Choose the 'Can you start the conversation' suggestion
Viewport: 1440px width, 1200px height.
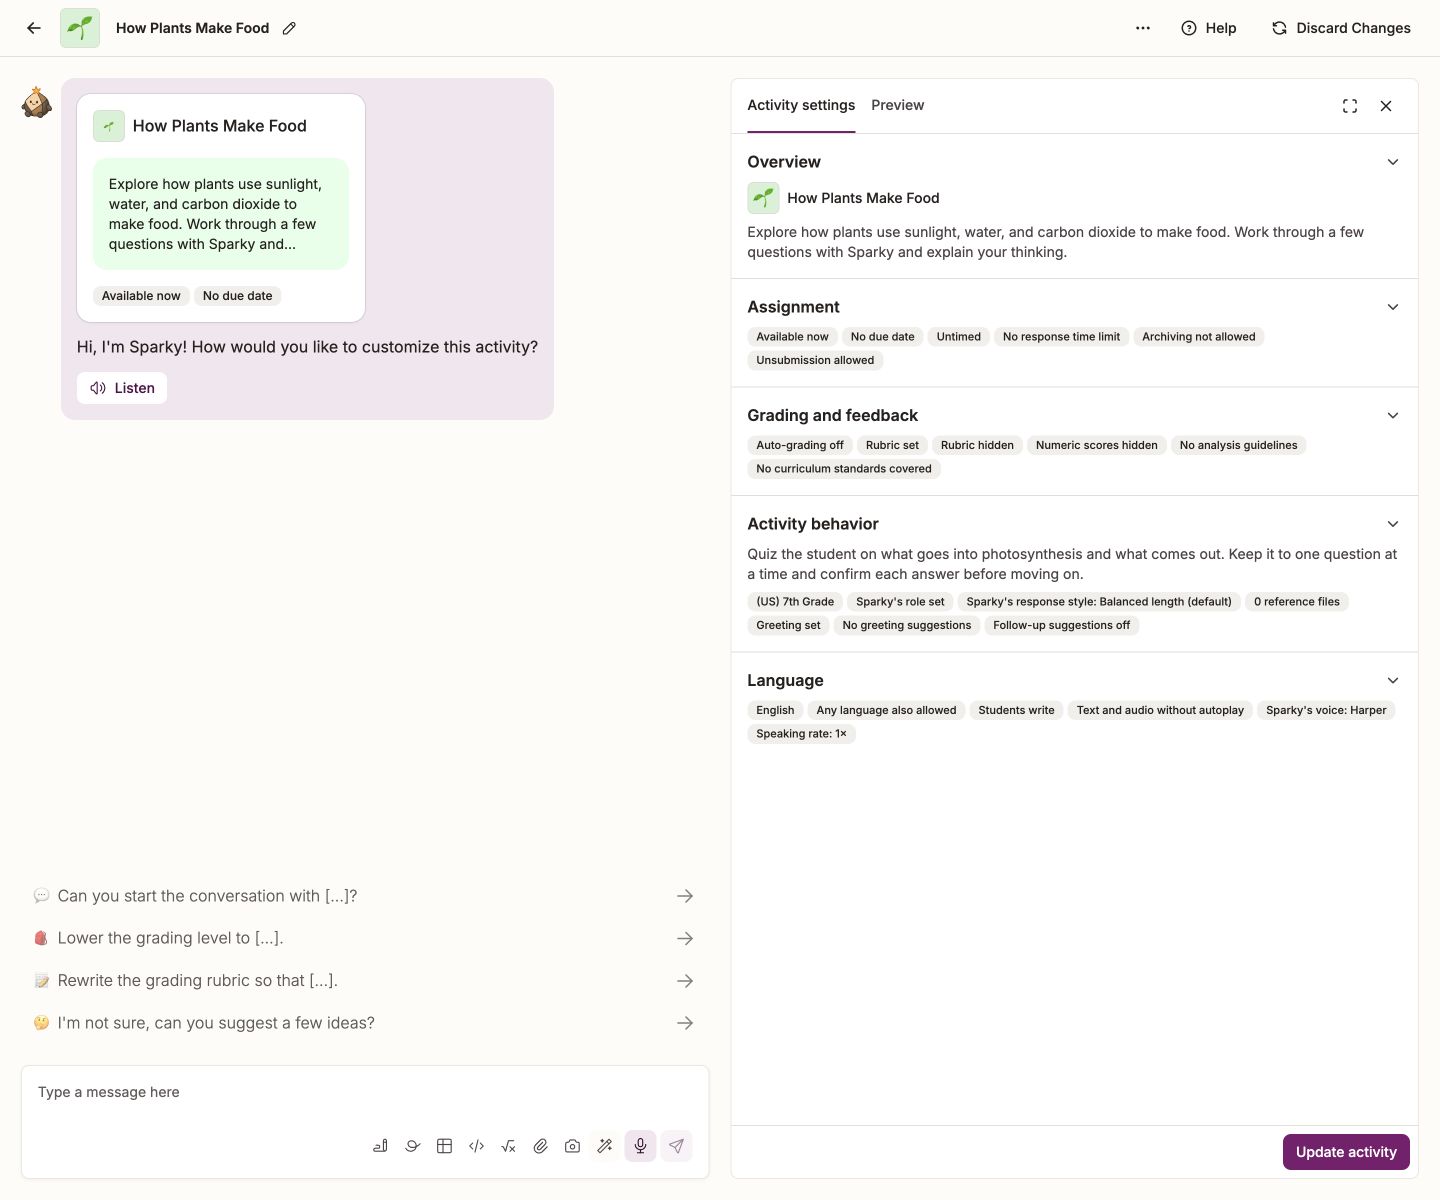click(364, 896)
